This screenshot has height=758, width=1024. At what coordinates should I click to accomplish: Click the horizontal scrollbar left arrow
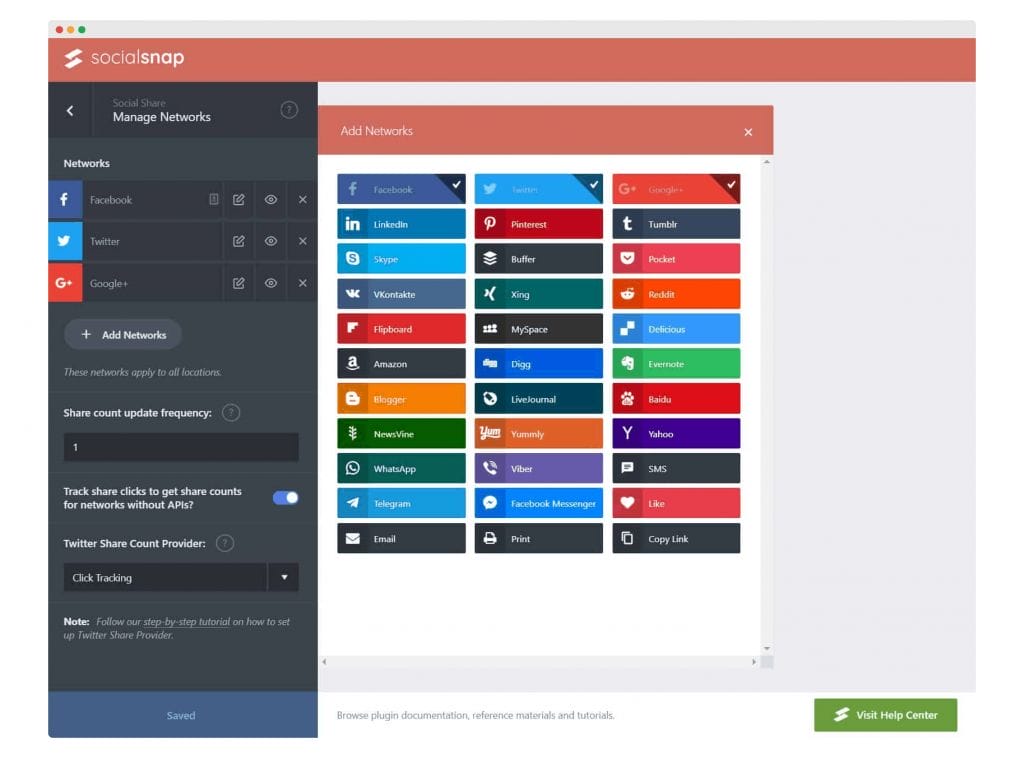coord(325,662)
